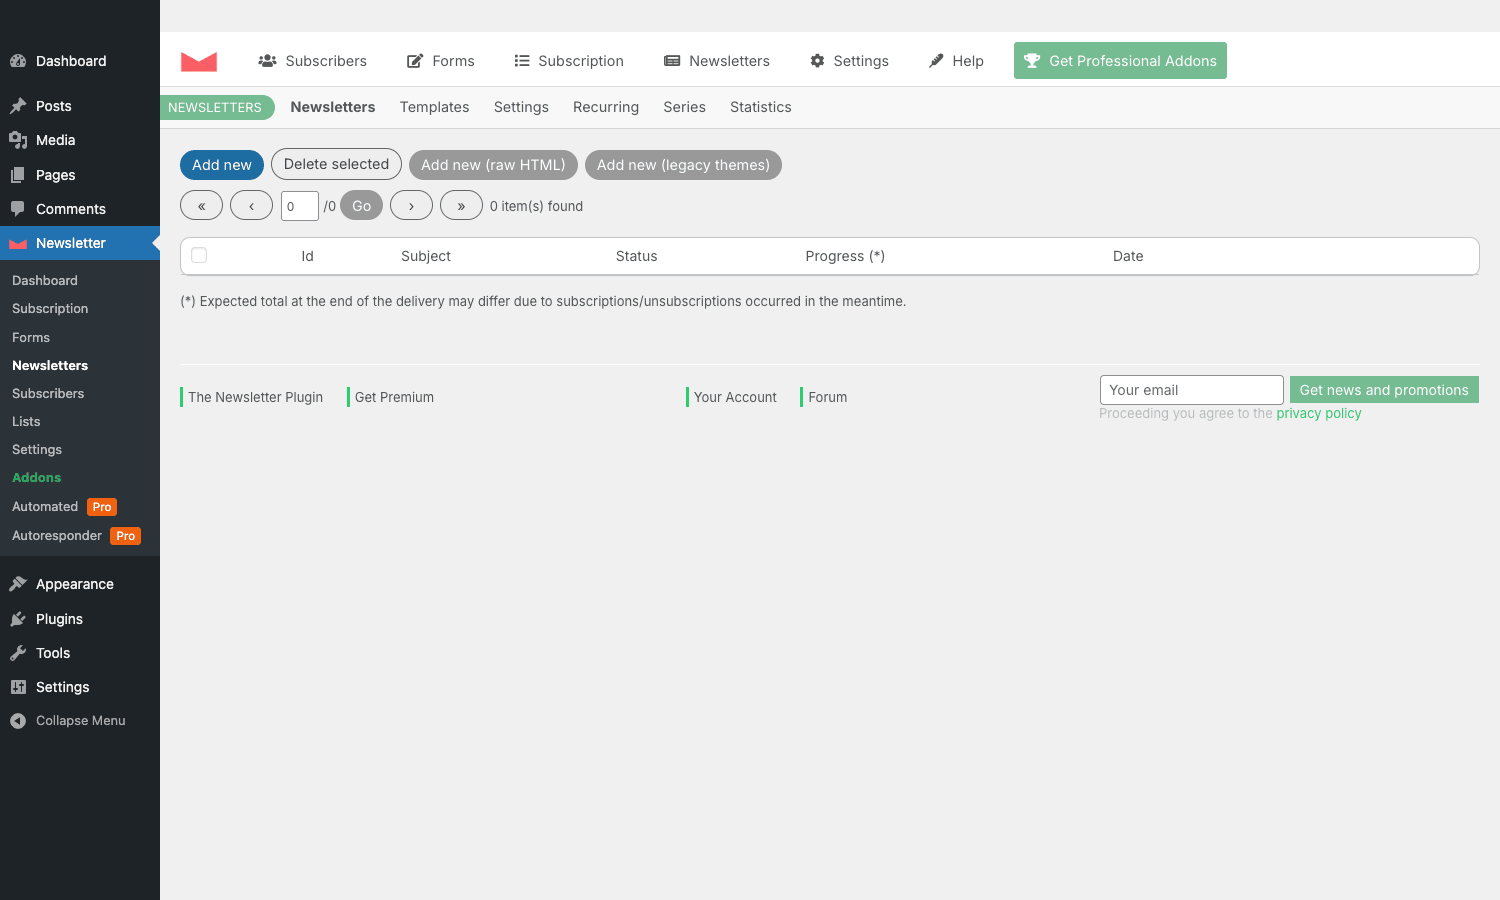Open Subscribers submenu item in sidebar
This screenshot has width=1500, height=900.
(80, 394)
